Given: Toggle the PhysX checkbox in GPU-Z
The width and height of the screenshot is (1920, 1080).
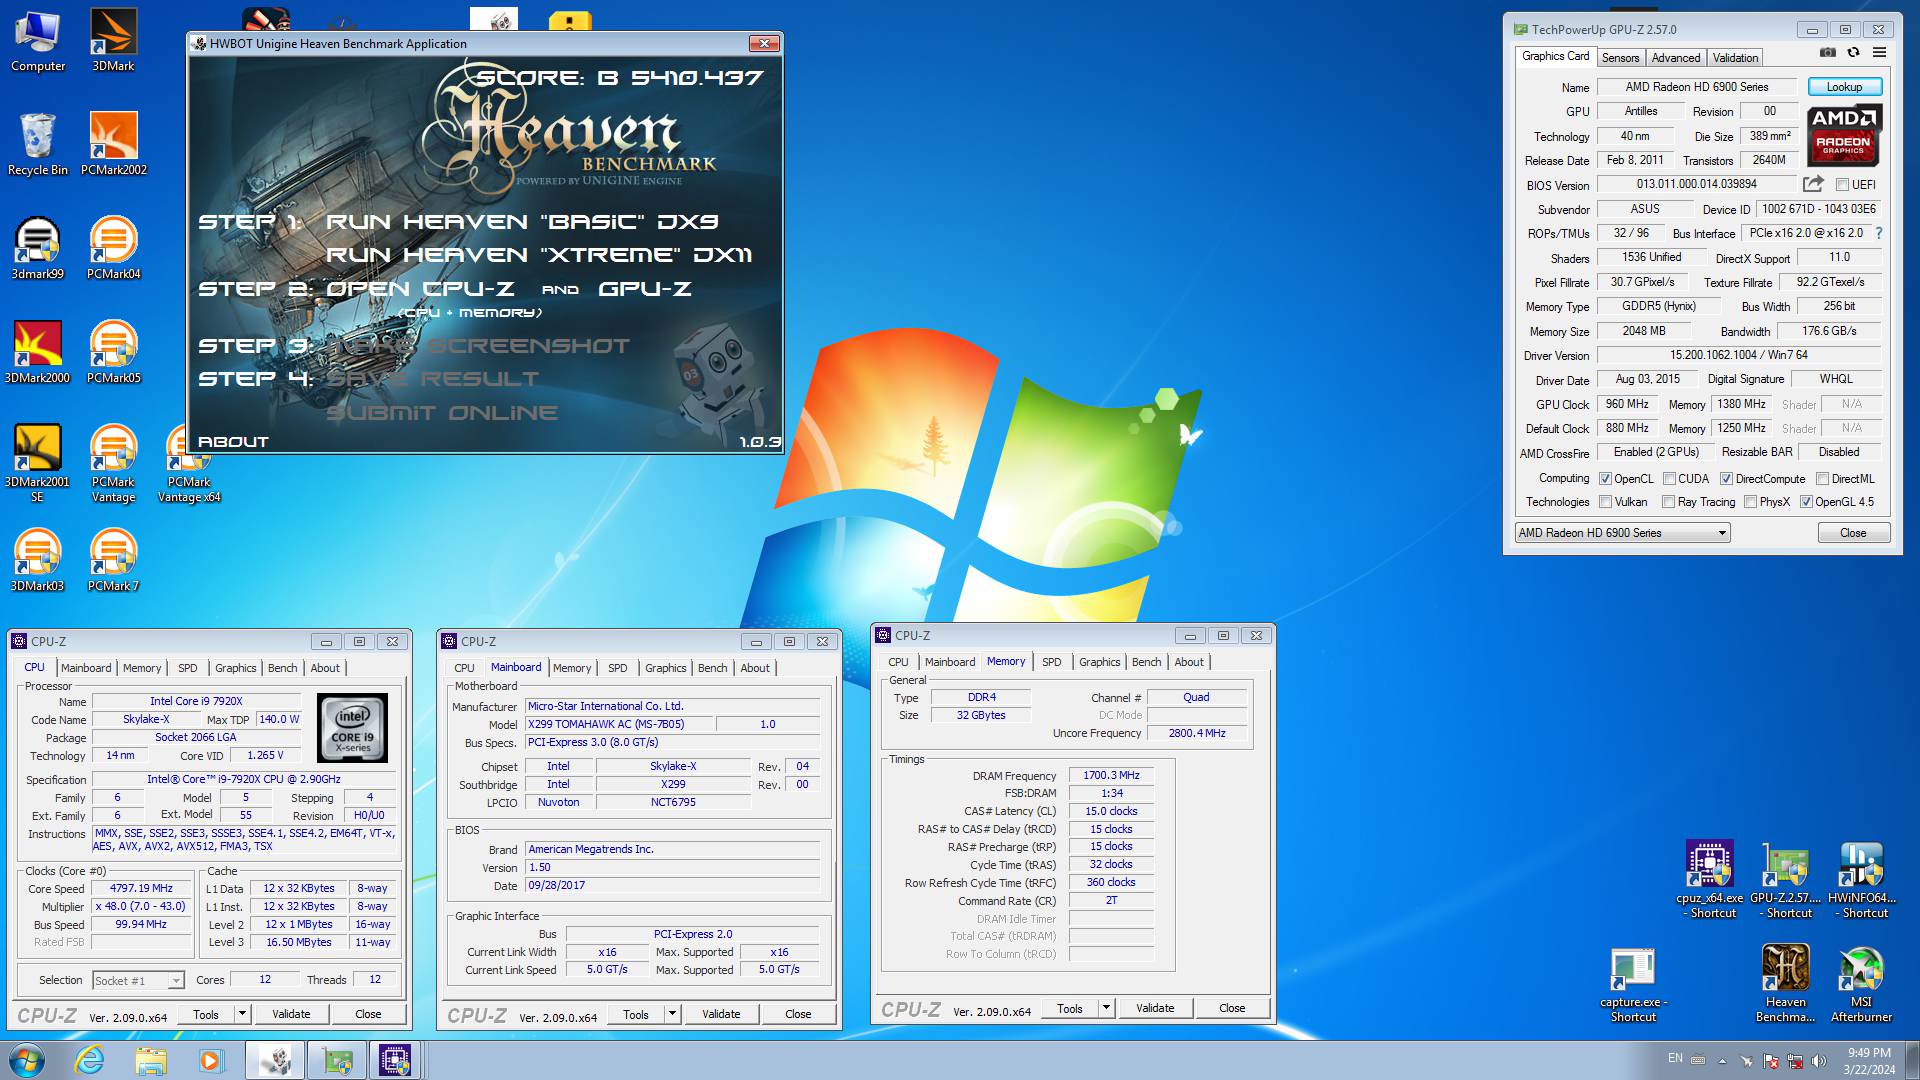Looking at the screenshot, I should 1750,502.
